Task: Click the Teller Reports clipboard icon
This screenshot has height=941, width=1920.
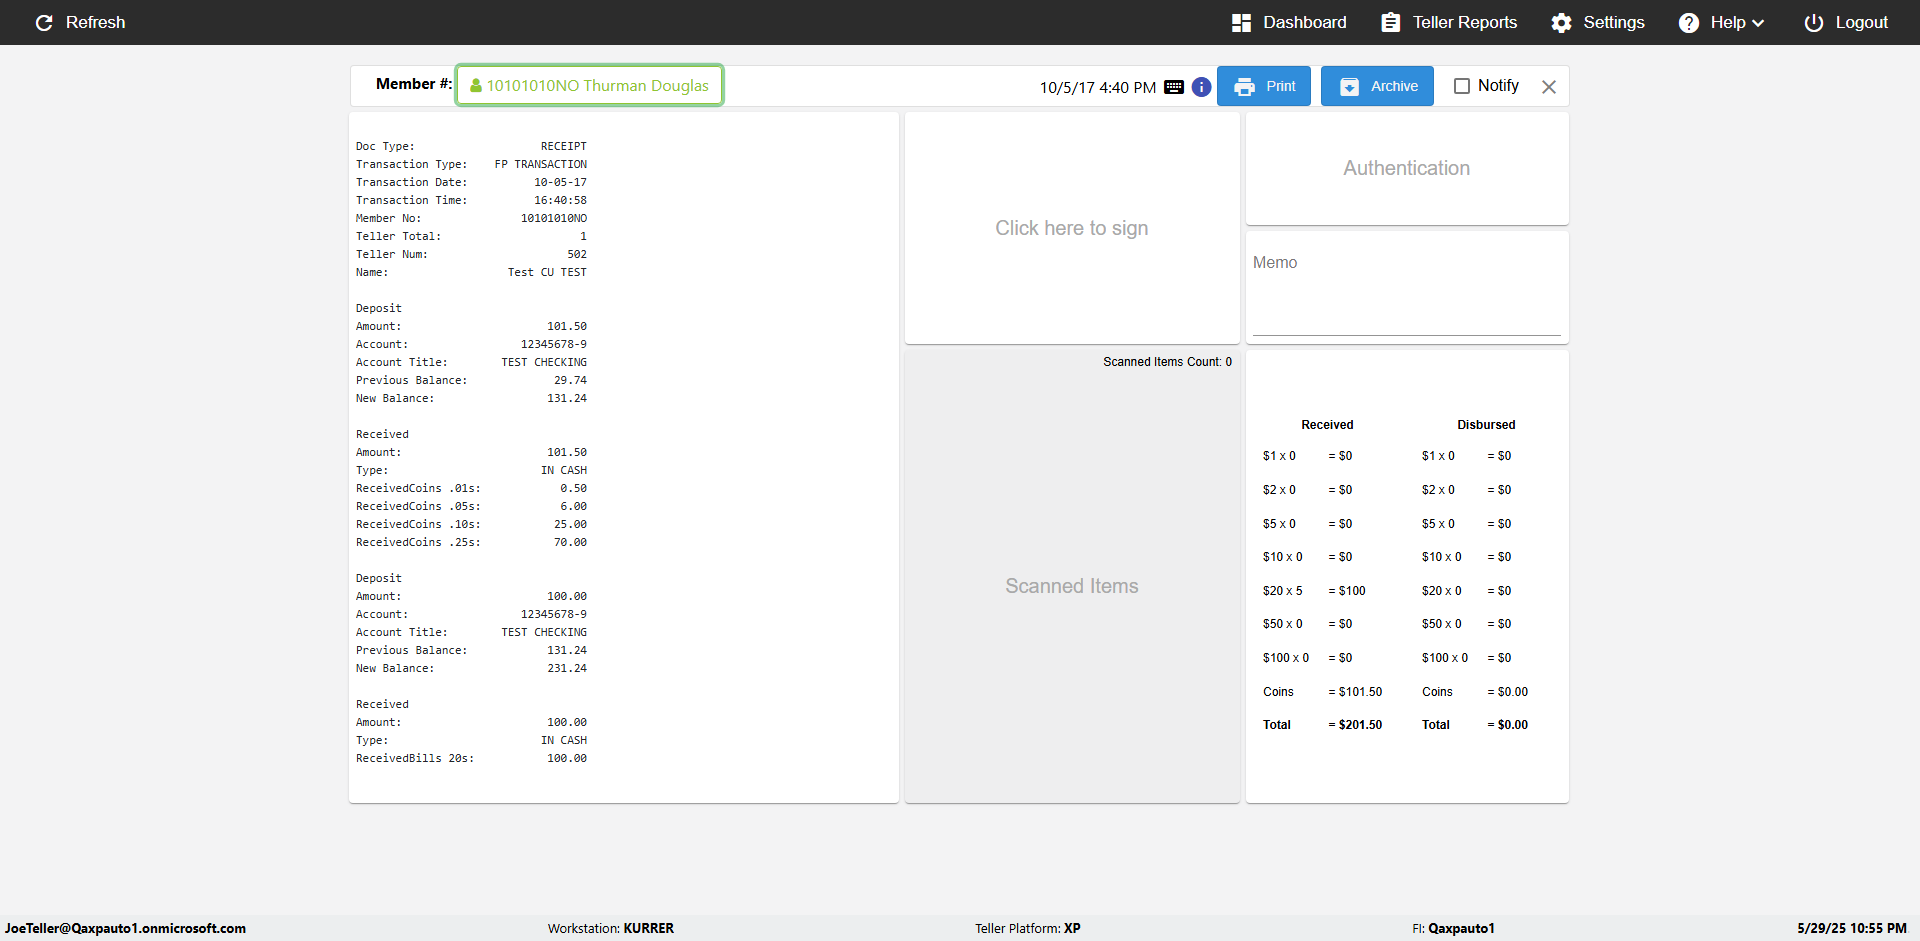Action: (x=1390, y=22)
